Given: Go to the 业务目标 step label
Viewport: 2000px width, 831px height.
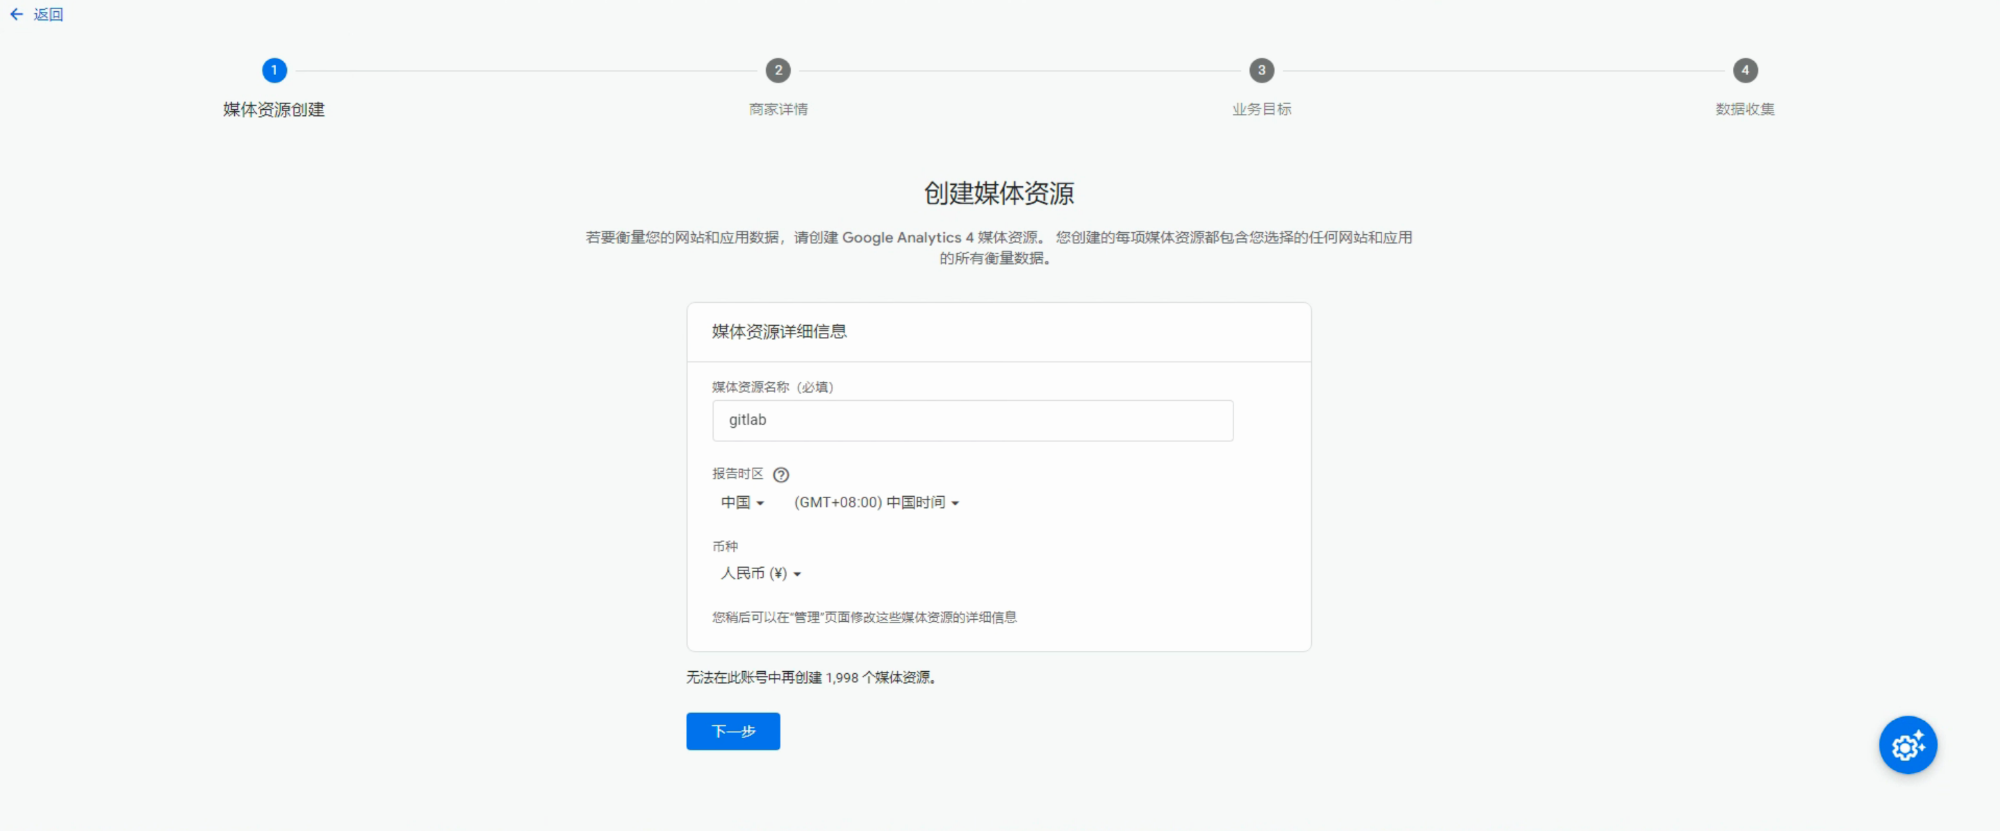Looking at the screenshot, I should coord(1261,109).
